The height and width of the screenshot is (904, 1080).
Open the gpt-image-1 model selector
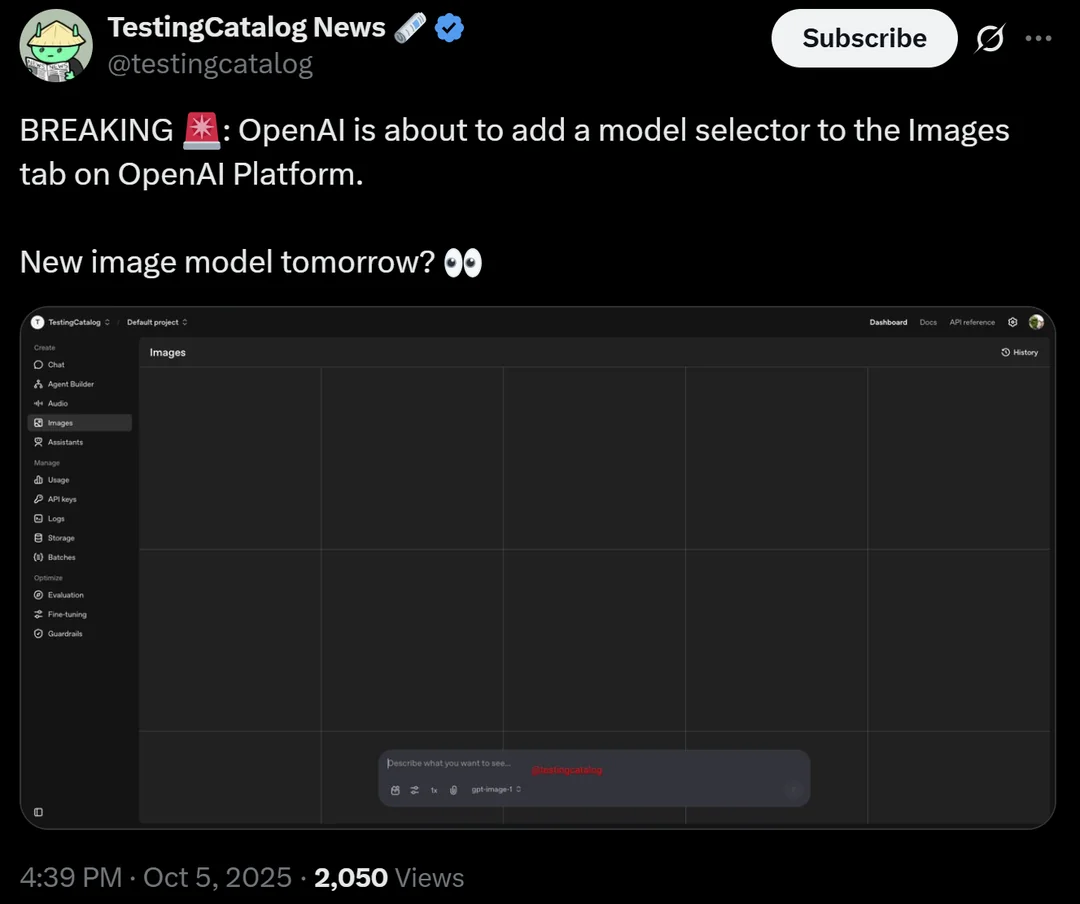pyautogui.click(x=496, y=790)
